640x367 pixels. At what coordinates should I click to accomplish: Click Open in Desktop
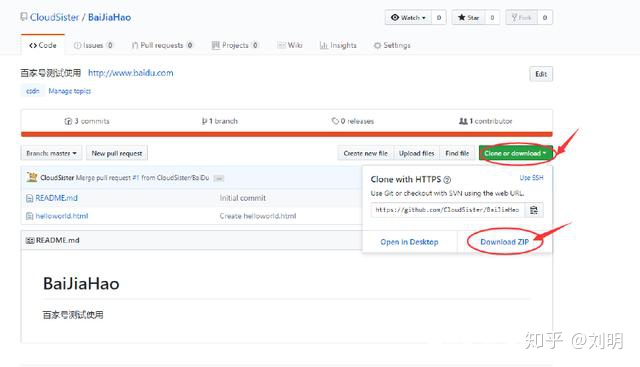click(x=409, y=242)
